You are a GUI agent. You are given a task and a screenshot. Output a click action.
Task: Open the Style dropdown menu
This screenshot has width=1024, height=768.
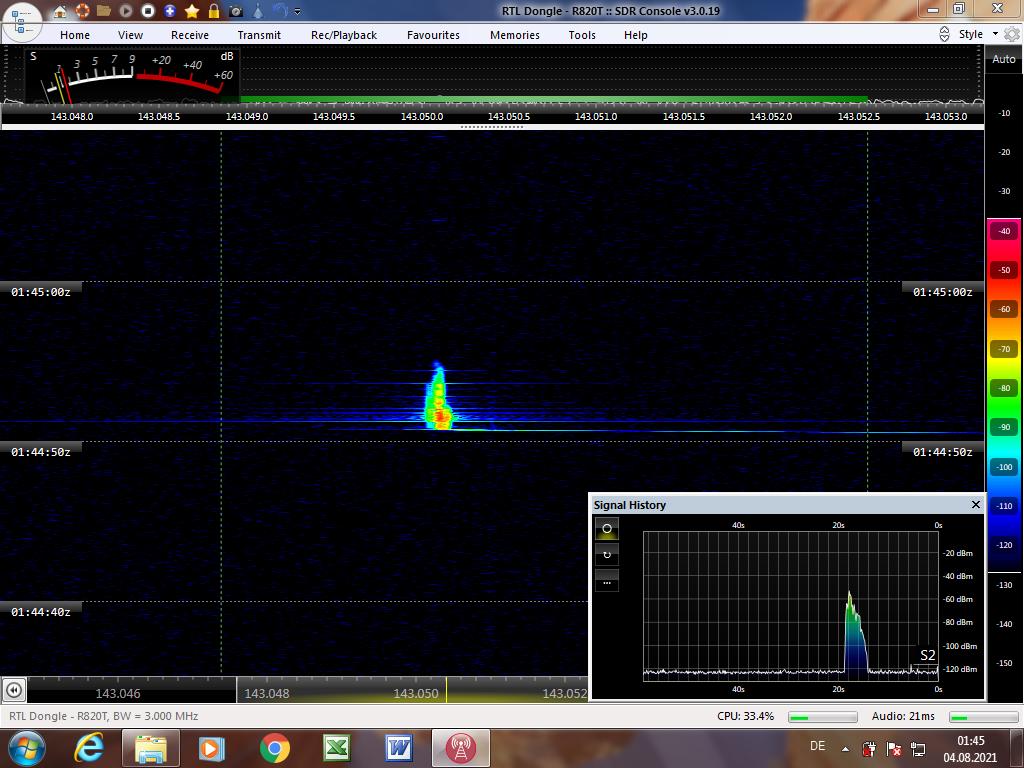click(x=978, y=34)
